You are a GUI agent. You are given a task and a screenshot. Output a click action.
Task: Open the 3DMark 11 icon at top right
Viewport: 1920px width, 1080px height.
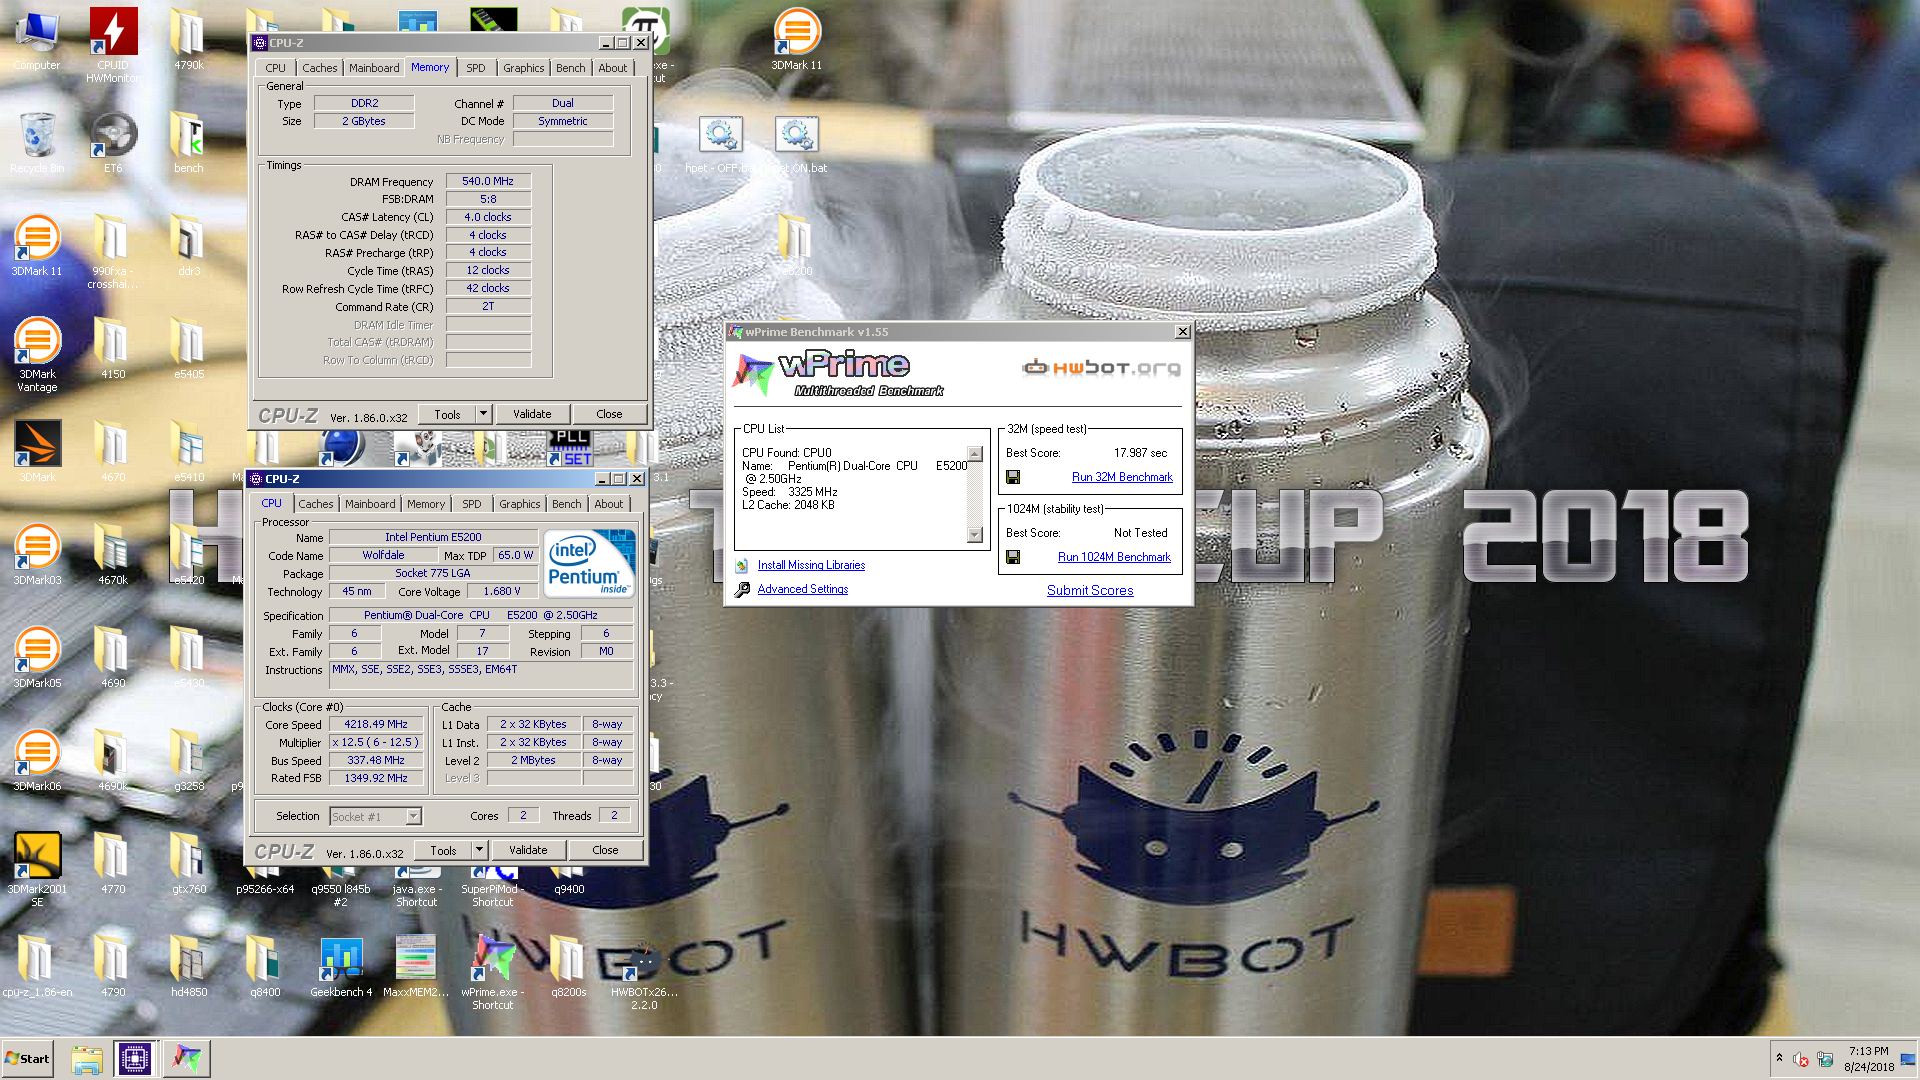point(797,40)
